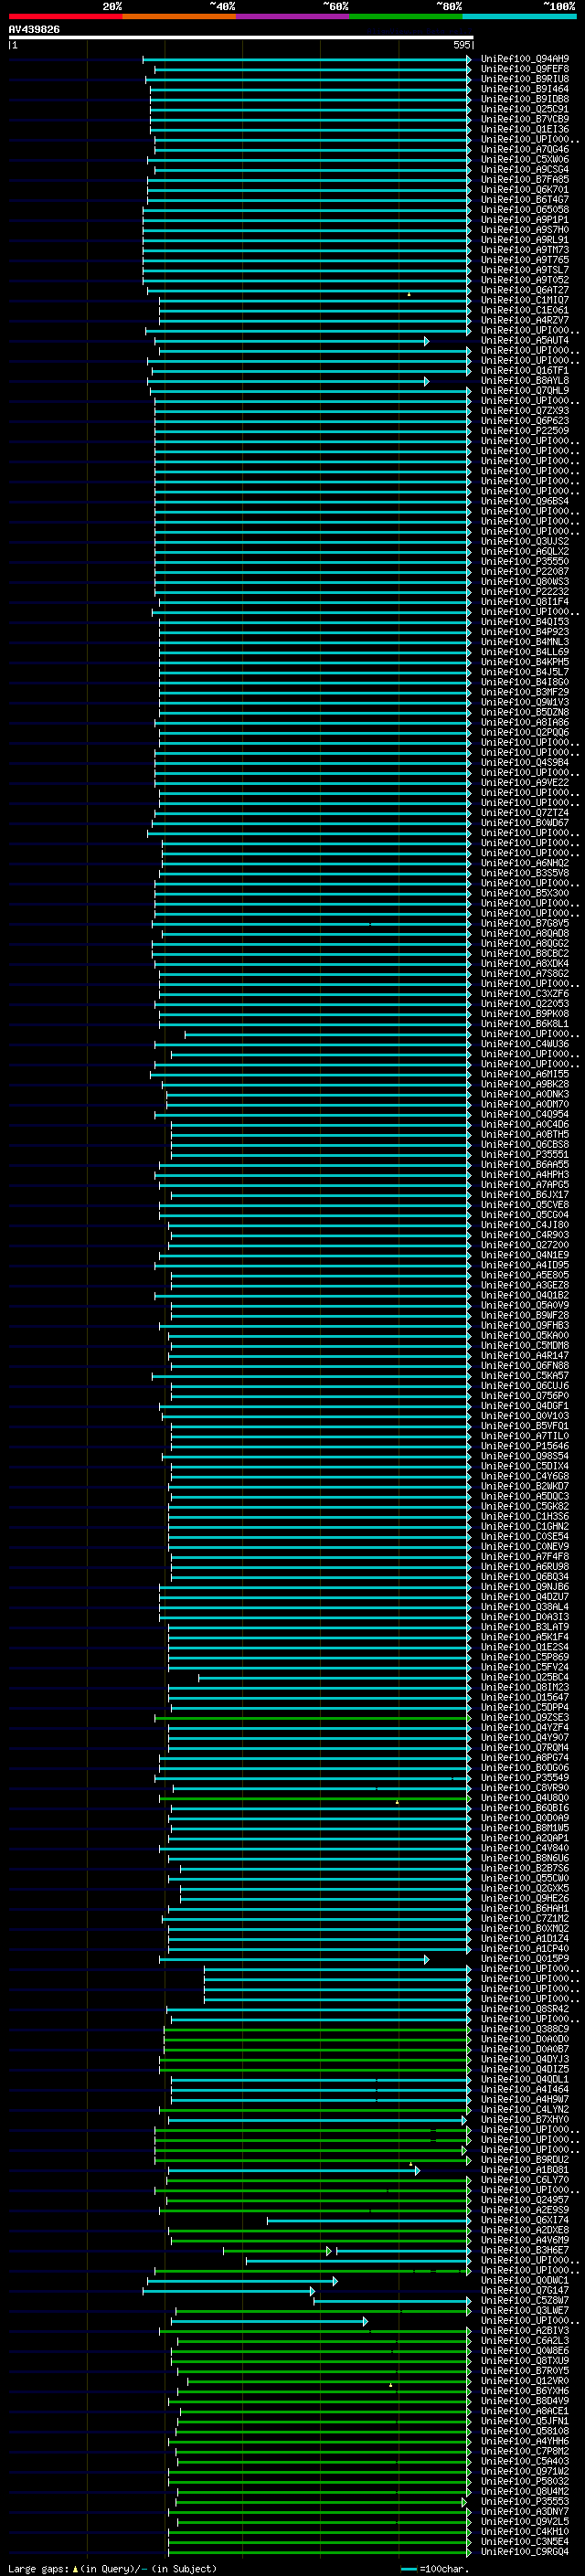Open hit UniRef100_A9TM73

(524, 250)
